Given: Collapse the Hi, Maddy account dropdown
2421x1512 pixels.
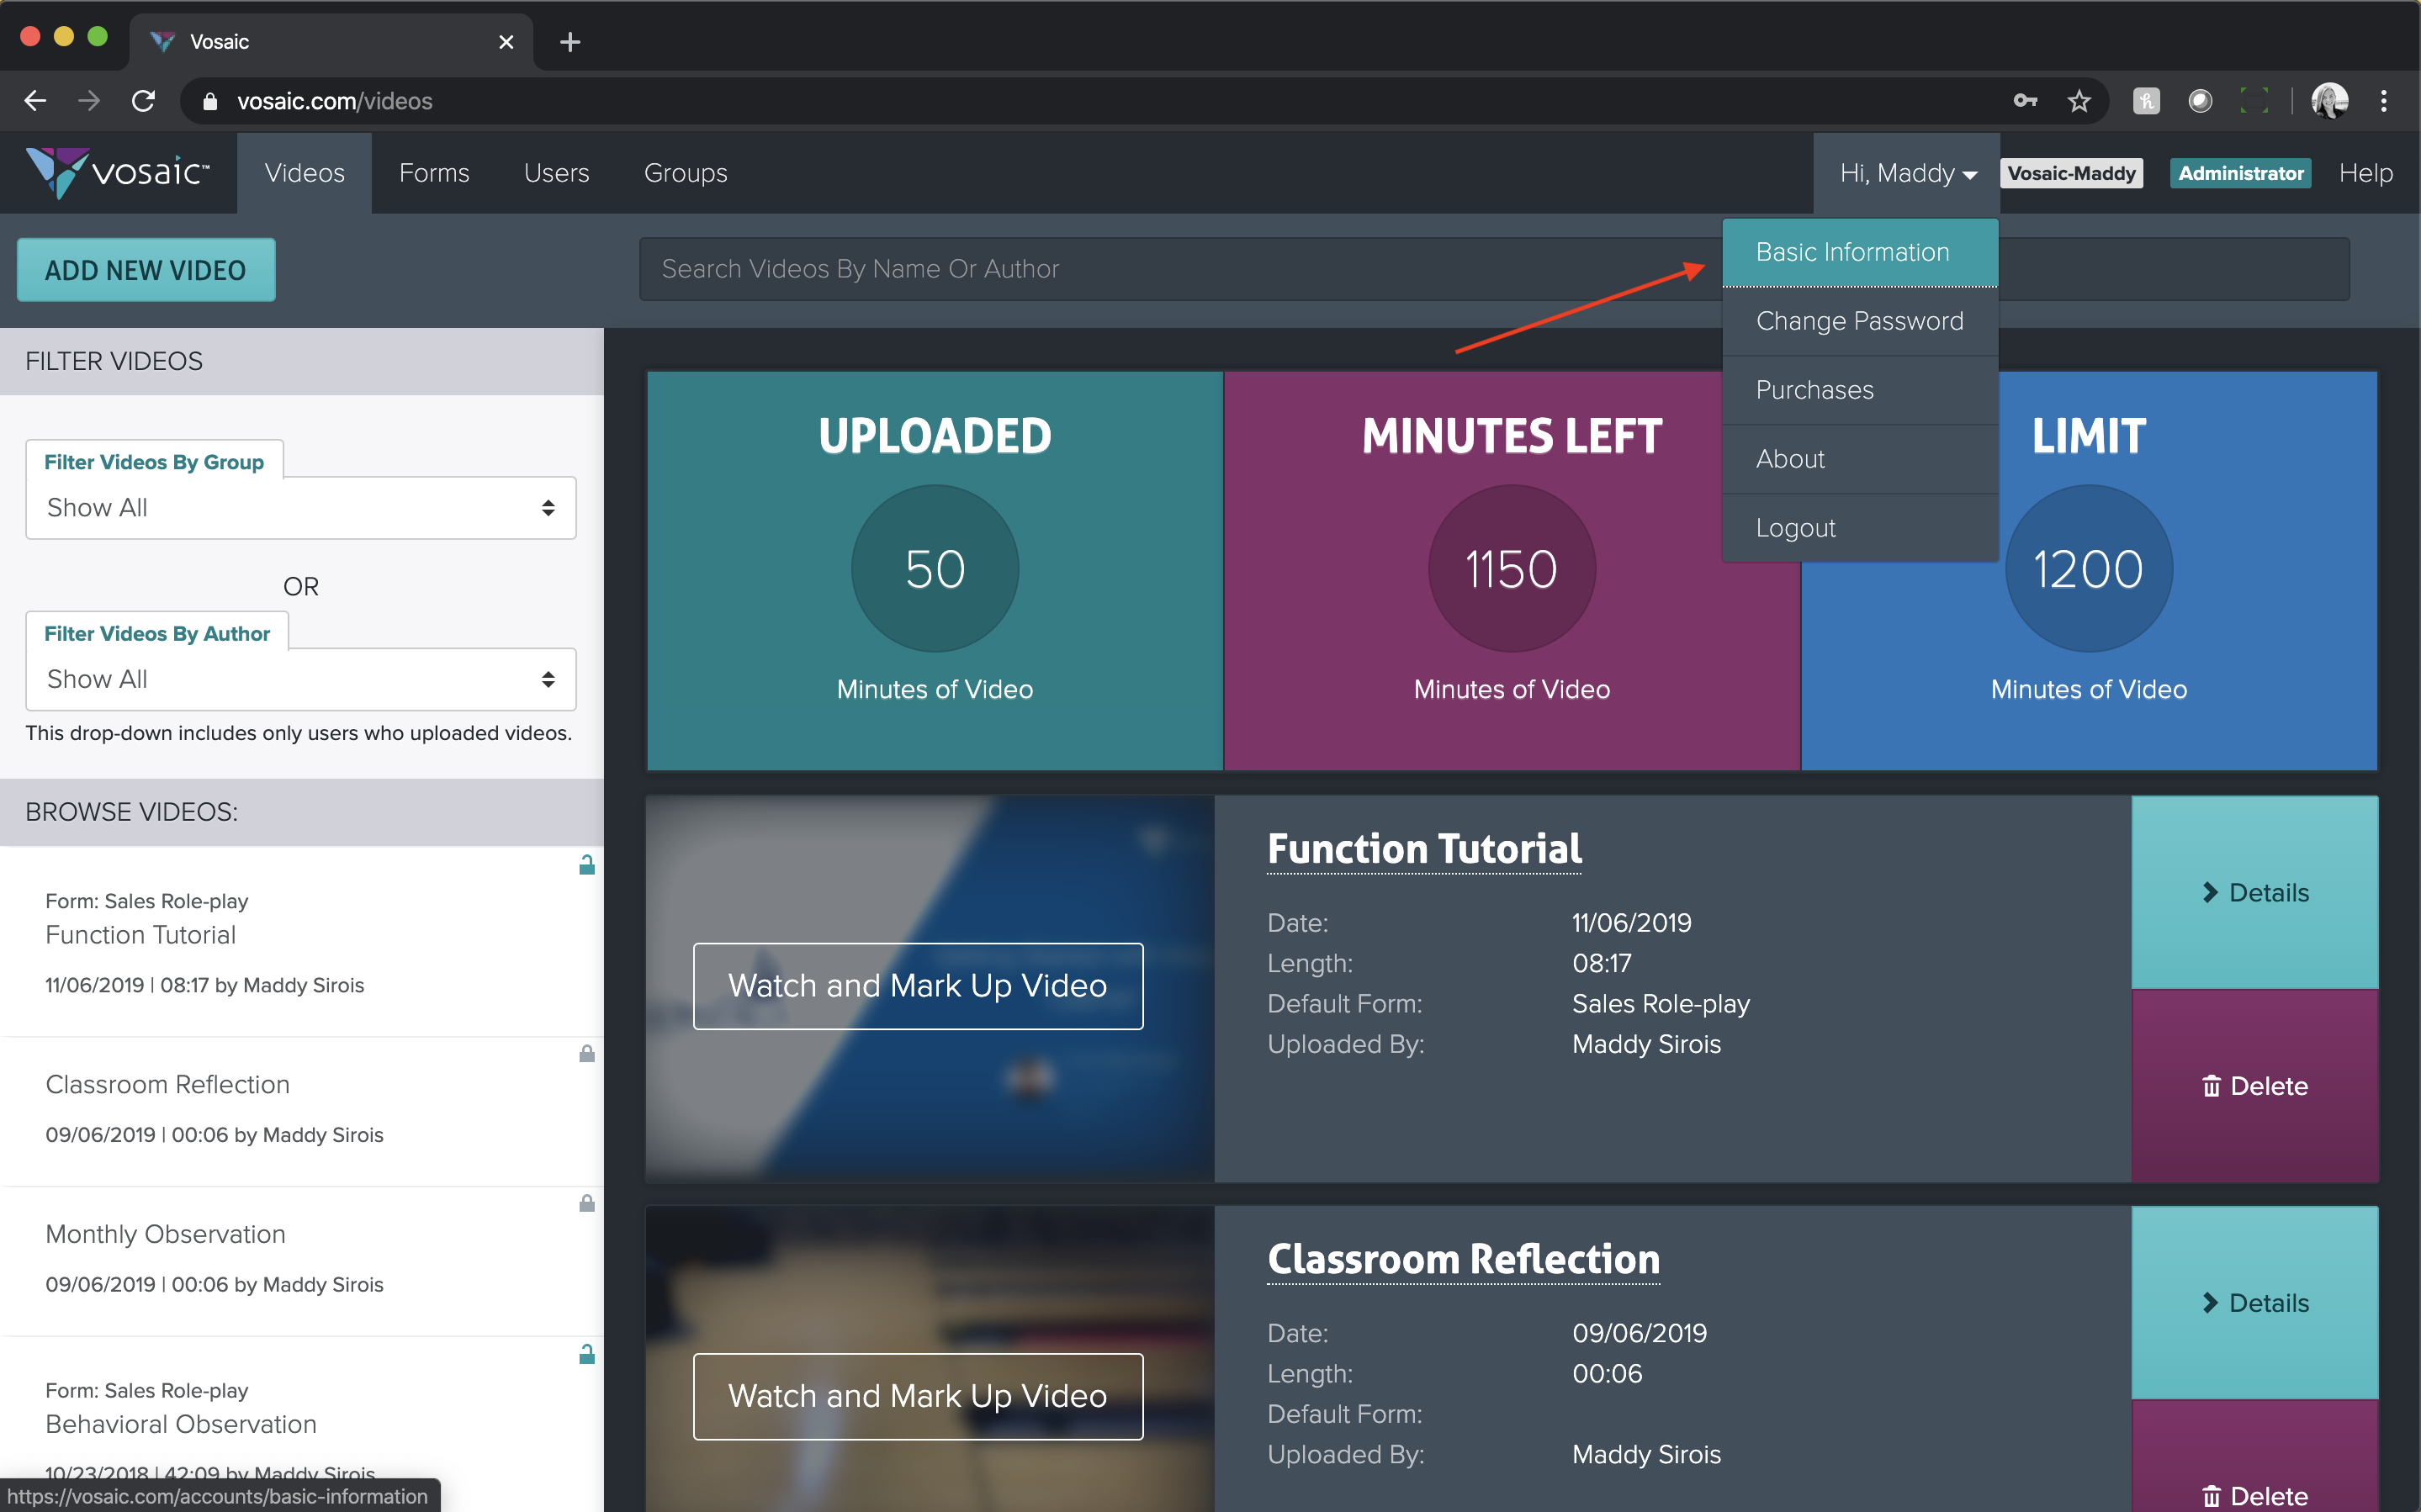Looking at the screenshot, I should pos(1907,173).
